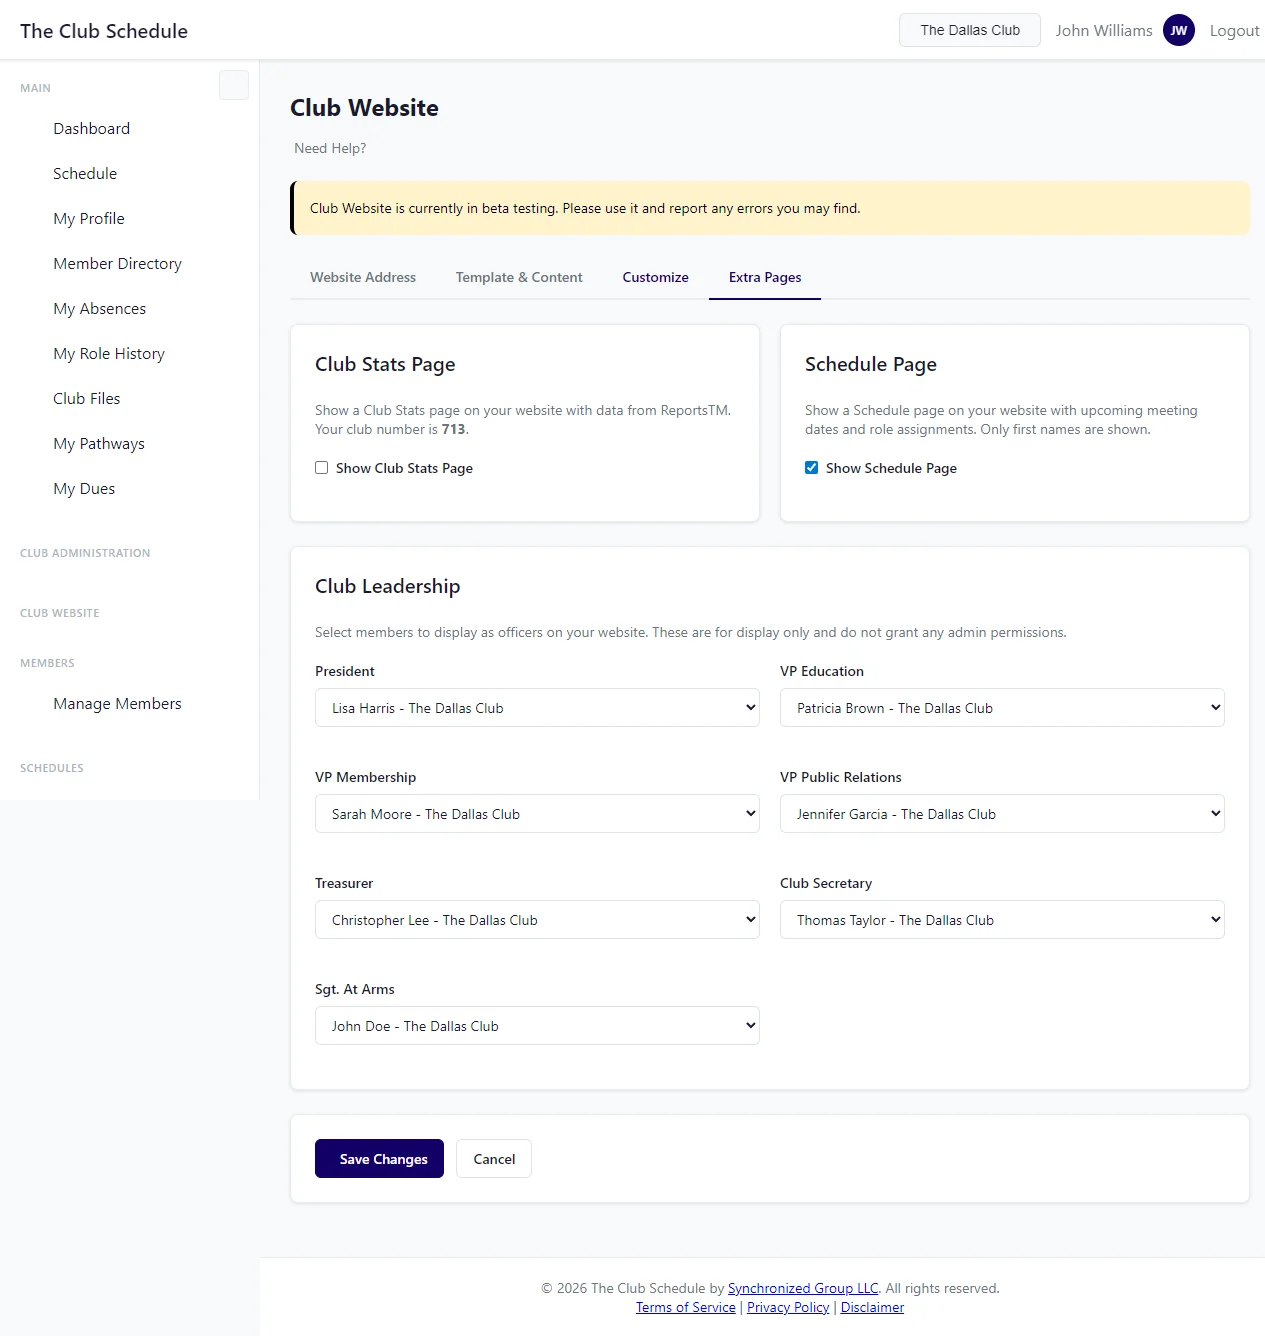The image size is (1265, 1336).
Task: Open the Customize tab
Action: (655, 277)
